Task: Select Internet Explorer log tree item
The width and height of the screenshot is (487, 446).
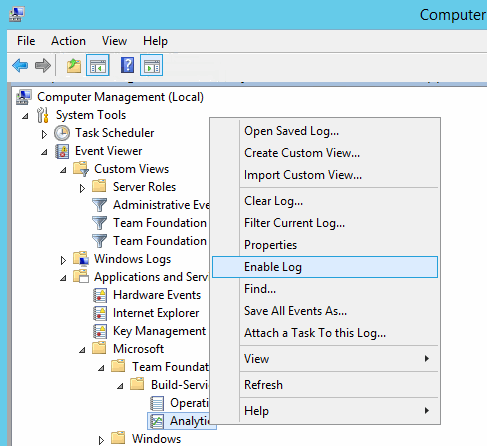Action: (156, 313)
